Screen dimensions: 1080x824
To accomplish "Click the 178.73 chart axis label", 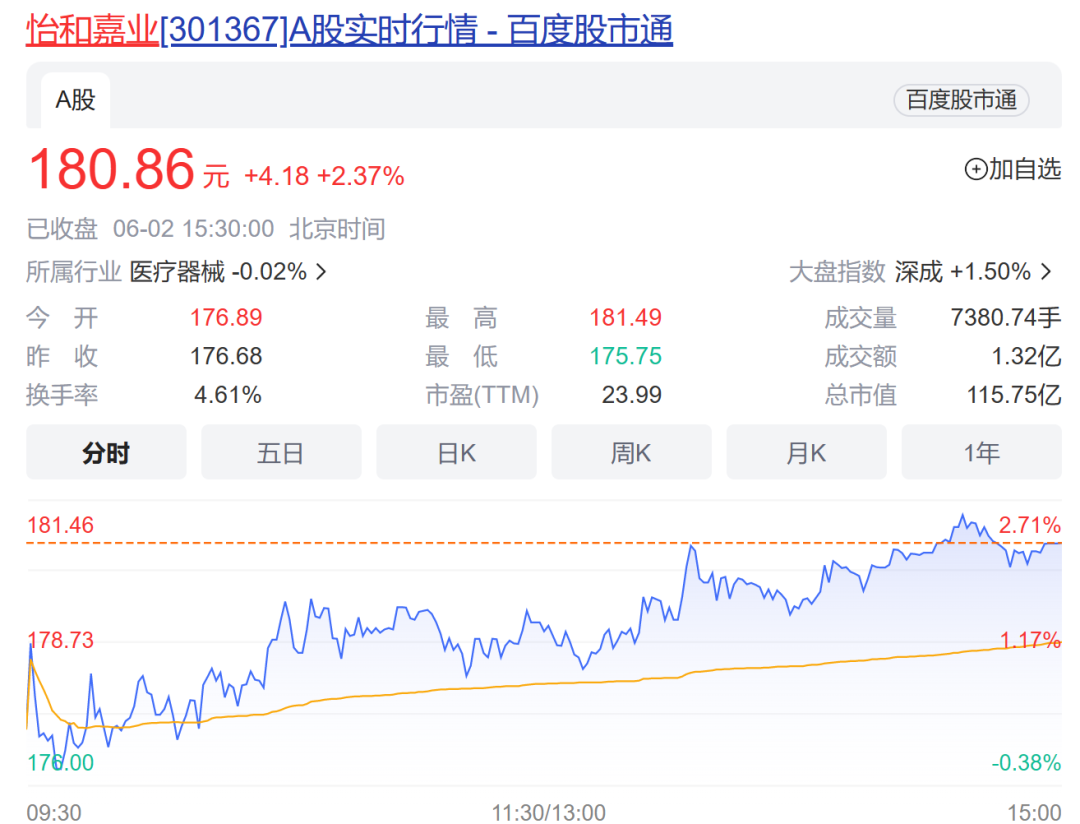I will 60,640.
